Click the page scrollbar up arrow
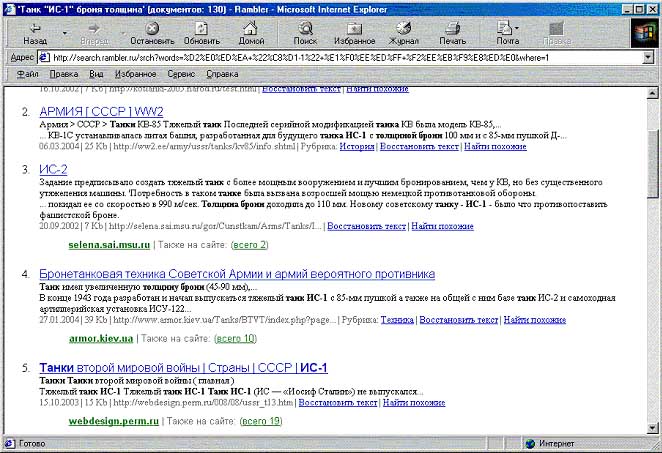Image resolution: width=662 pixels, height=453 pixels. (x=652, y=93)
